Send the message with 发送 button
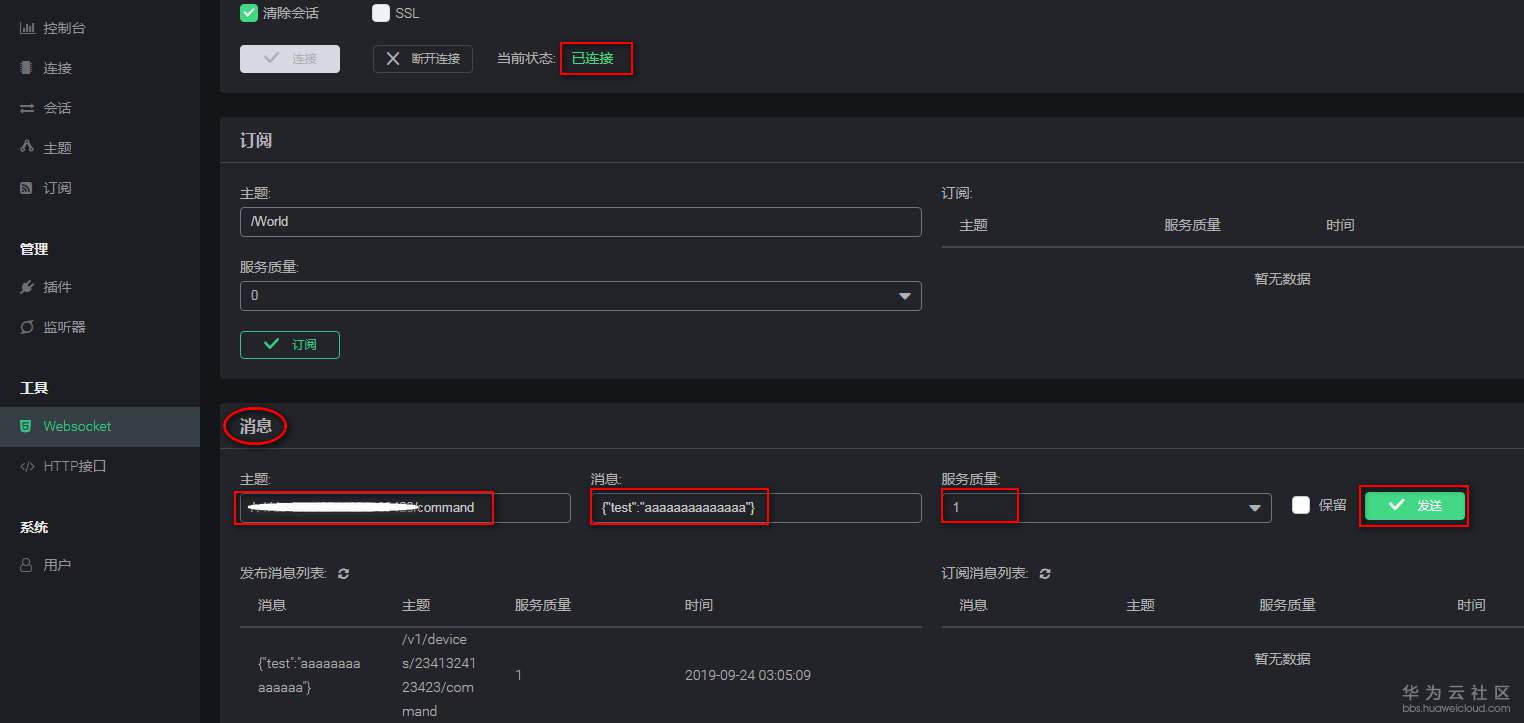The width and height of the screenshot is (1524, 723). [x=1415, y=506]
